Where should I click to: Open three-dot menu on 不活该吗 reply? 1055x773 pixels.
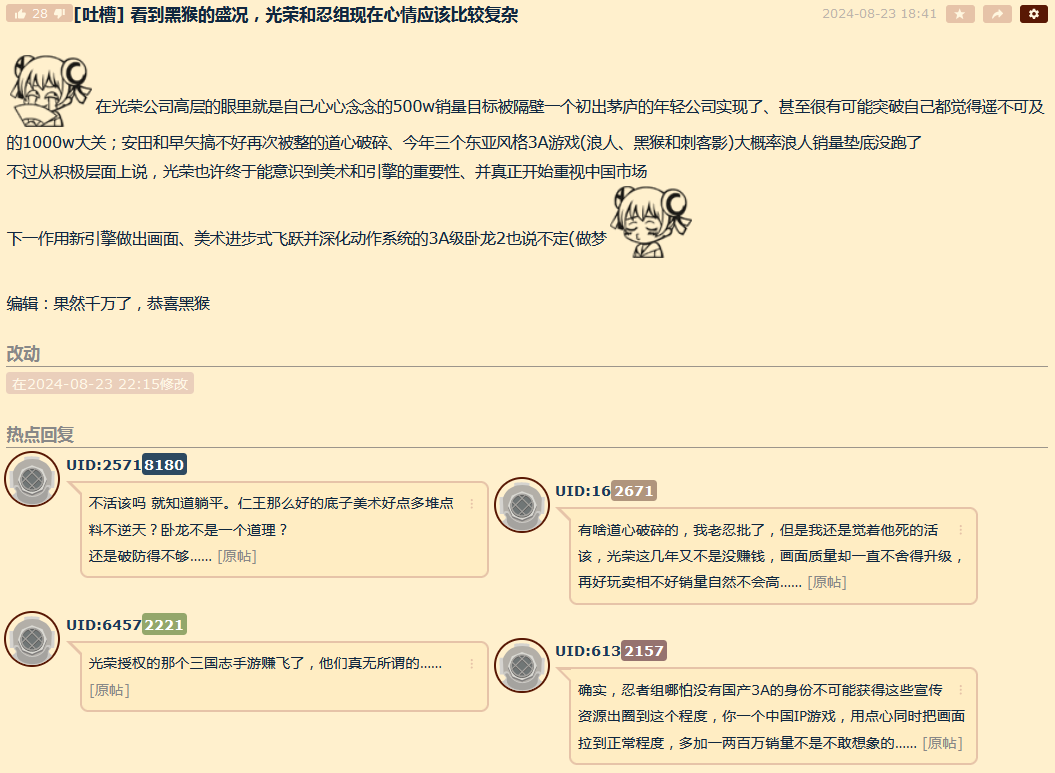[x=472, y=504]
